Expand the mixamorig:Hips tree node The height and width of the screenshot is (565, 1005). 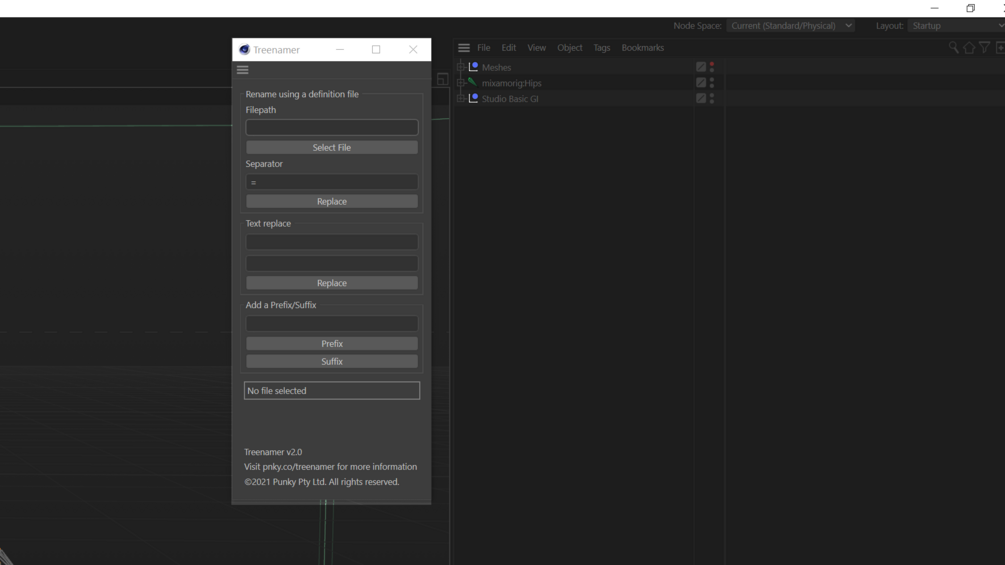(x=460, y=83)
